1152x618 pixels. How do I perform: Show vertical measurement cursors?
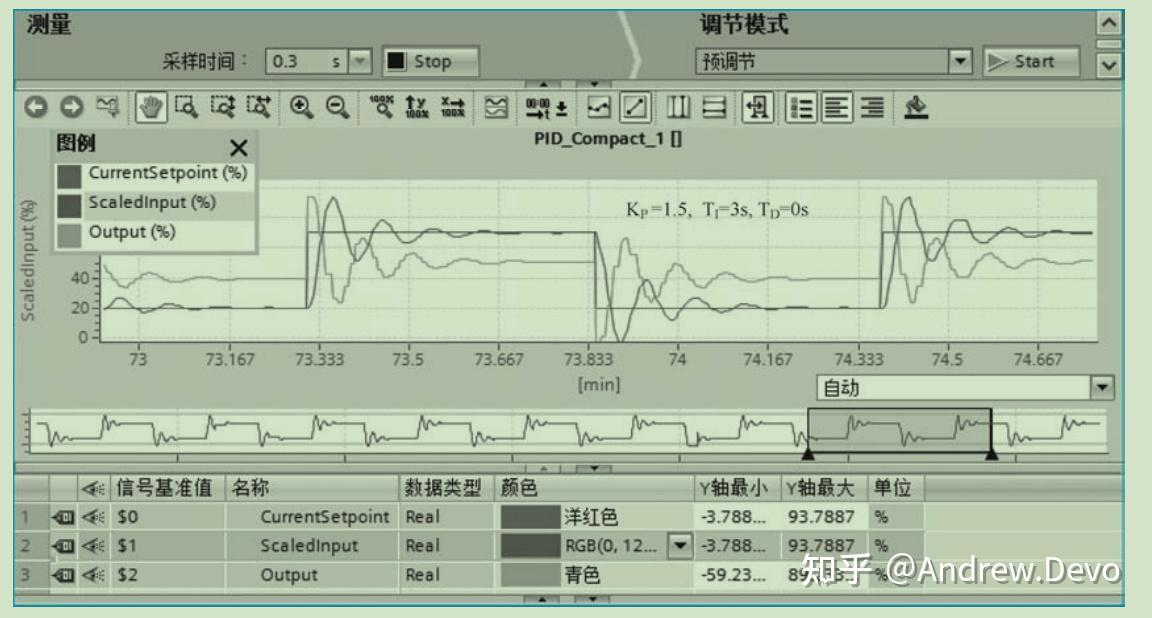point(678,107)
